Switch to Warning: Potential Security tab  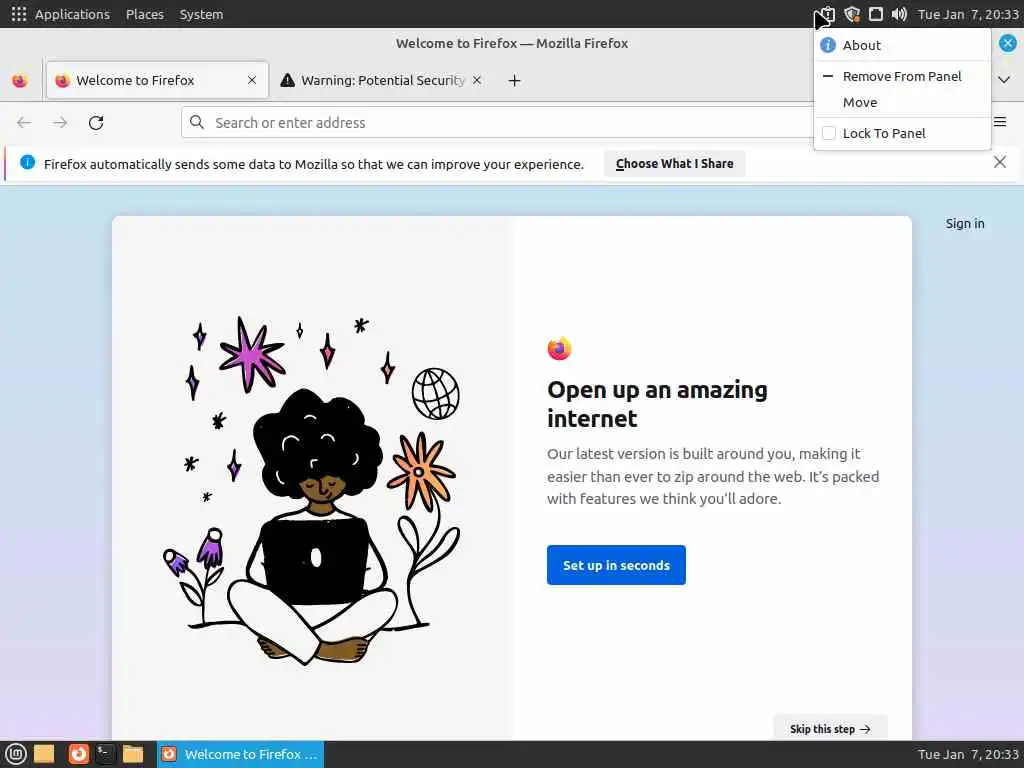[381, 80]
